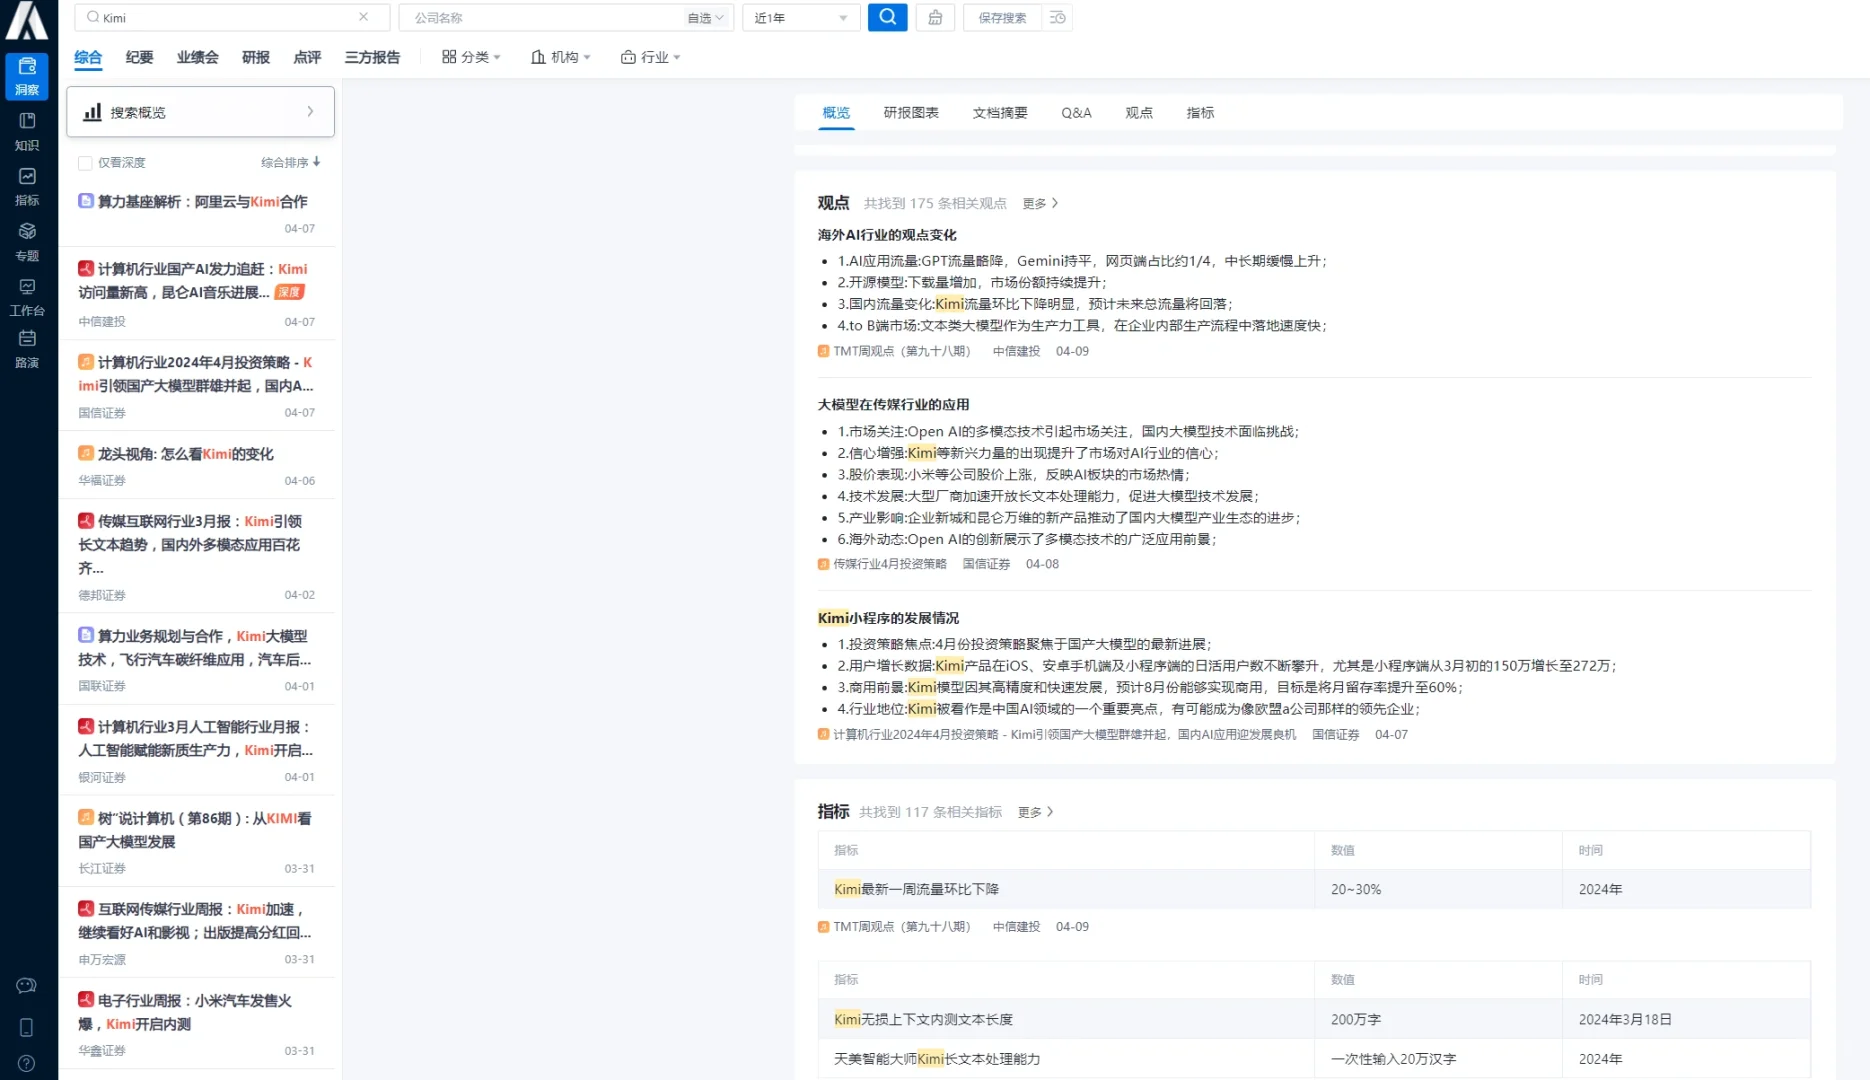
Task: Open the 近1年 time range dropdown
Action: (x=801, y=18)
